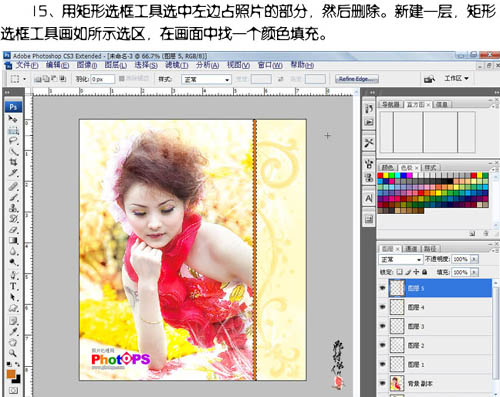Viewport: 500px width, 397px height.
Task: Select the Zoom magnifier tool
Action: pyautogui.click(x=13, y=353)
